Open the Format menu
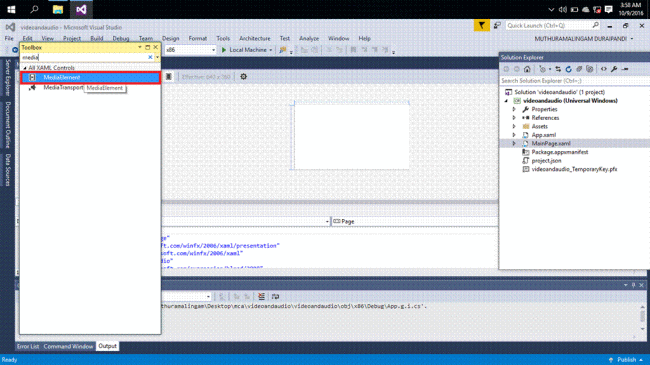 [x=197, y=39]
